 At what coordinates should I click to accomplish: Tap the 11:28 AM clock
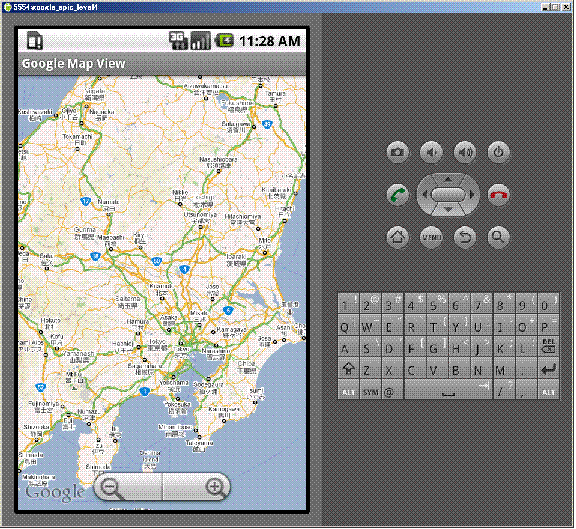coord(270,41)
